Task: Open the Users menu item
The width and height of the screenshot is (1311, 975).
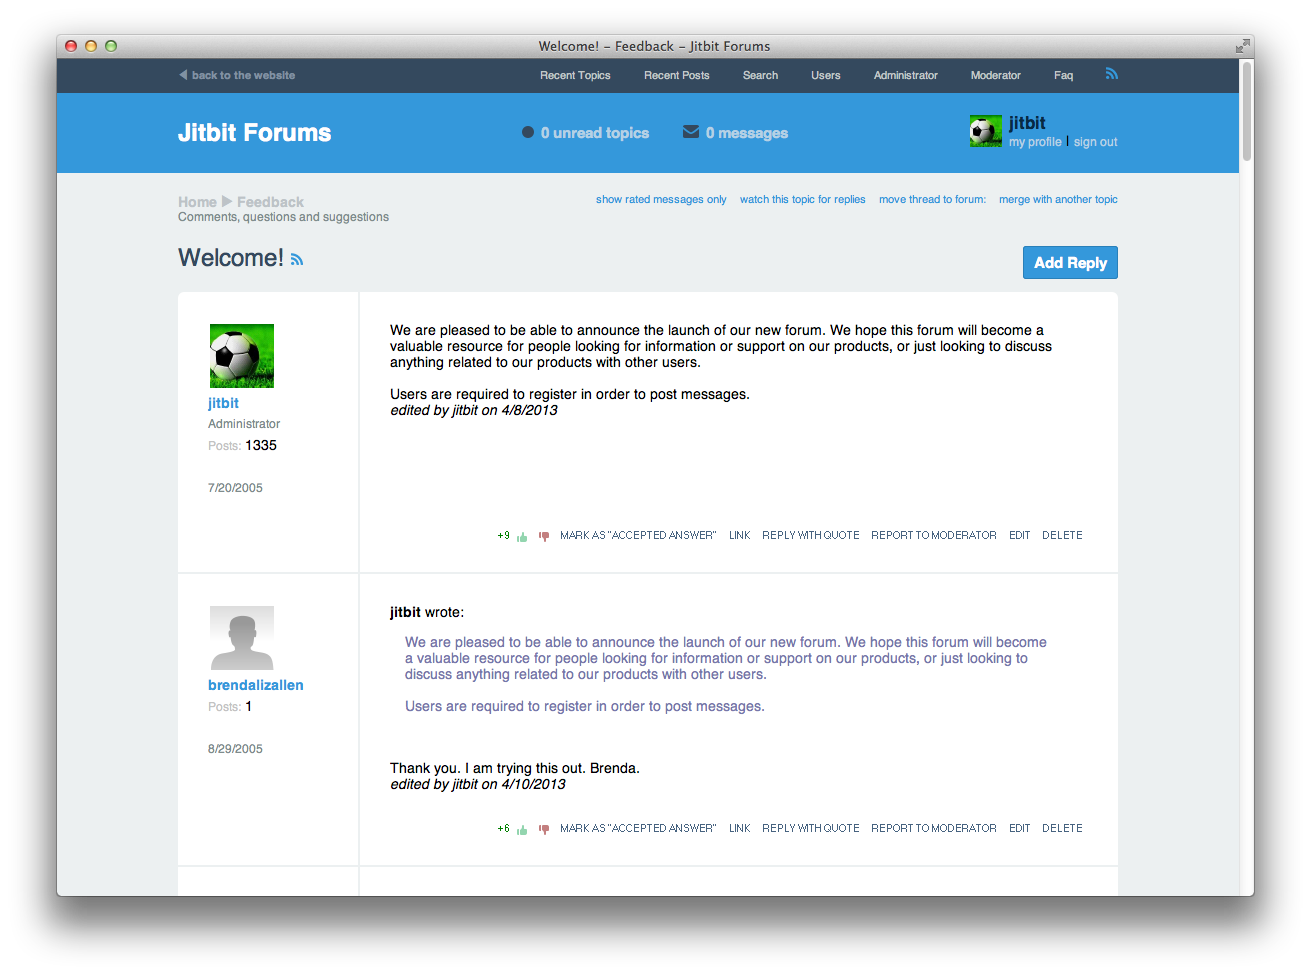Action: [x=826, y=75]
